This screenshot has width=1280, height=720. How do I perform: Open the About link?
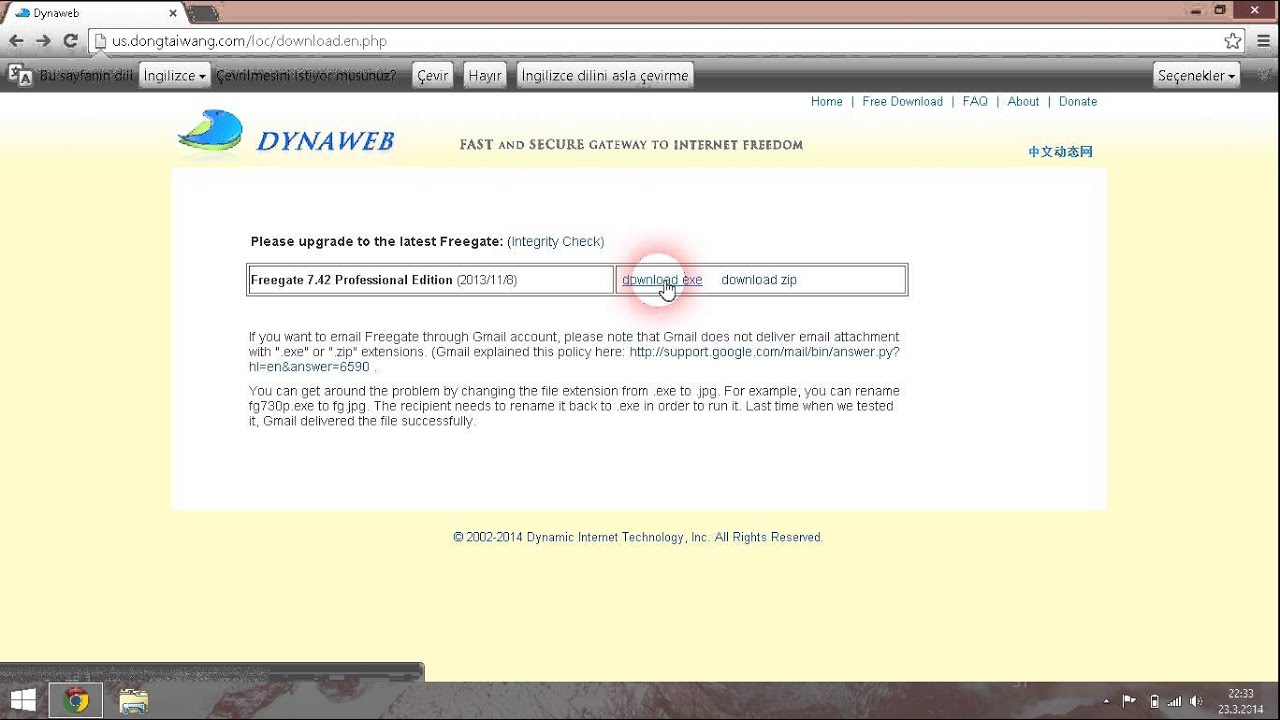click(x=1023, y=101)
